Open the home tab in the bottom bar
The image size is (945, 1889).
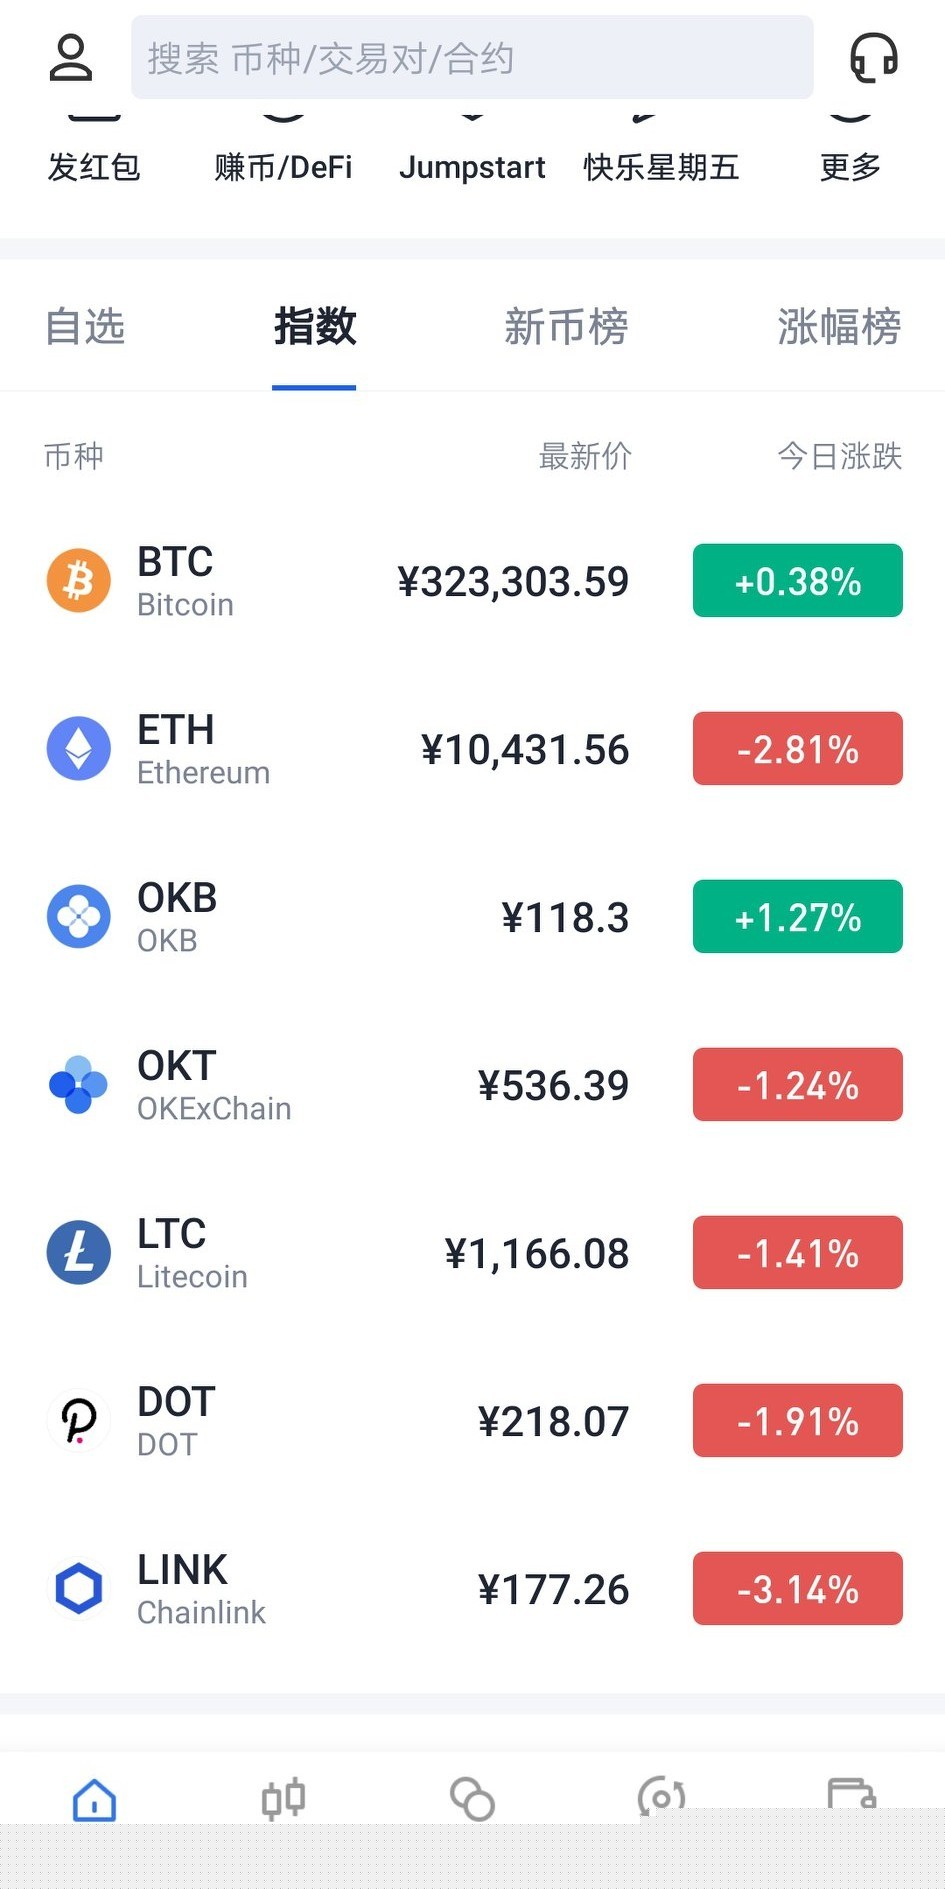95,1799
